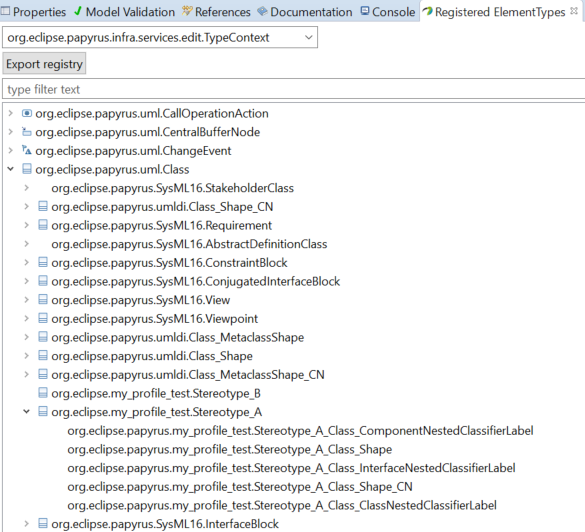The image size is (585, 532).
Task: Select org.eclipse.papyrus.SysML16.Viewpoint row
Action: coord(154,318)
